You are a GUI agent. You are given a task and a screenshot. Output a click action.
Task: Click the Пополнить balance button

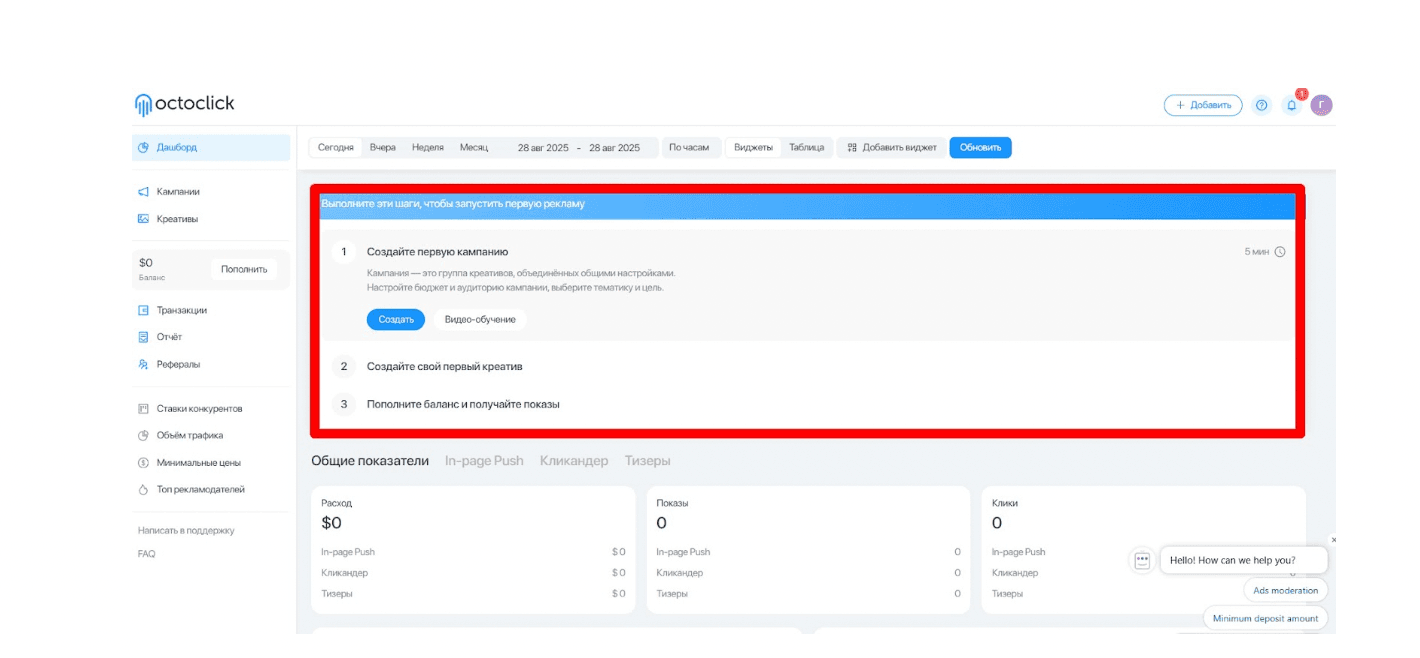[244, 269]
